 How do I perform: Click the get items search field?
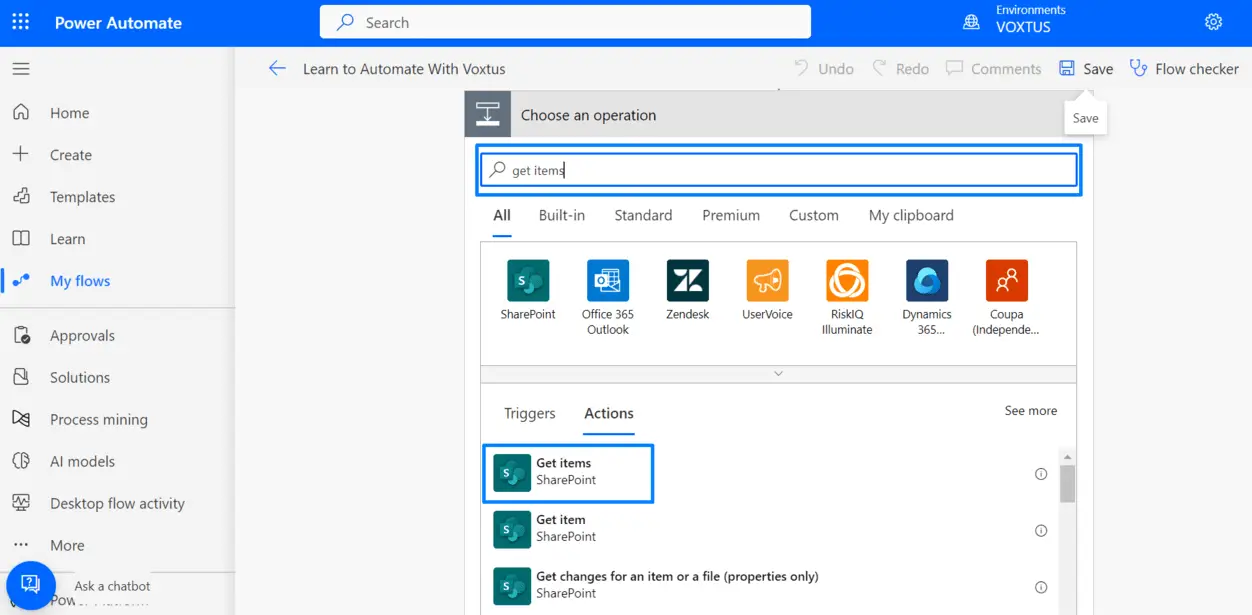tap(780, 170)
